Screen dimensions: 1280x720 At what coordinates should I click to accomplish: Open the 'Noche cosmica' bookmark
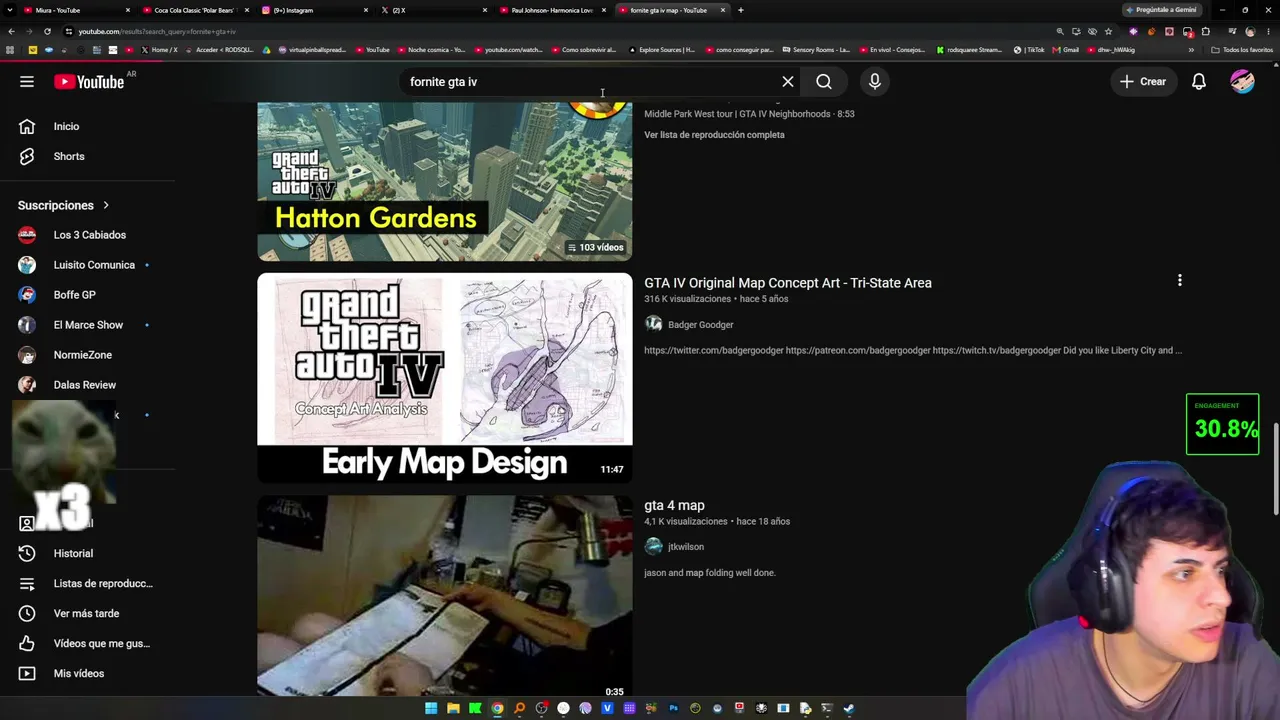431,50
